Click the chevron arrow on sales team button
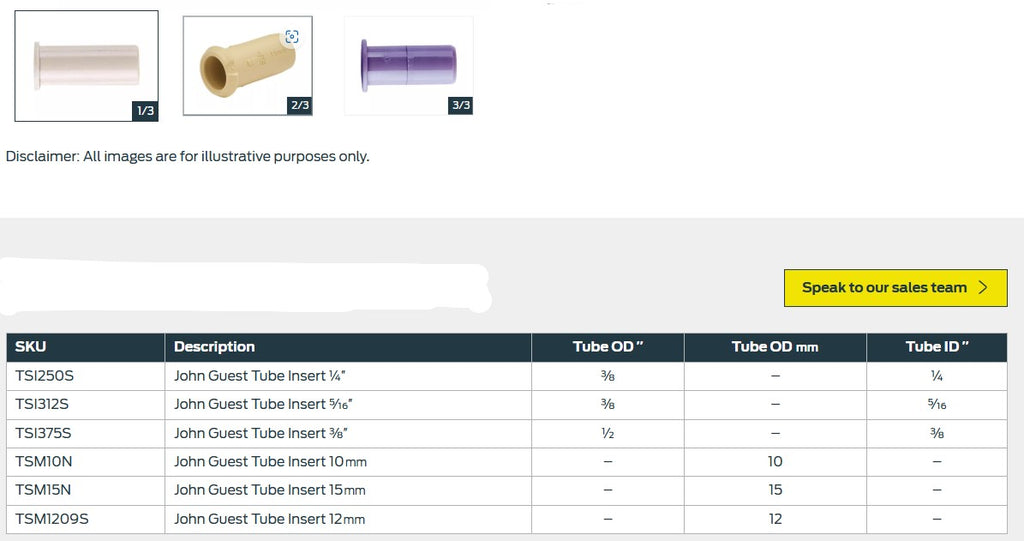This screenshot has height=541, width=1024. point(983,287)
